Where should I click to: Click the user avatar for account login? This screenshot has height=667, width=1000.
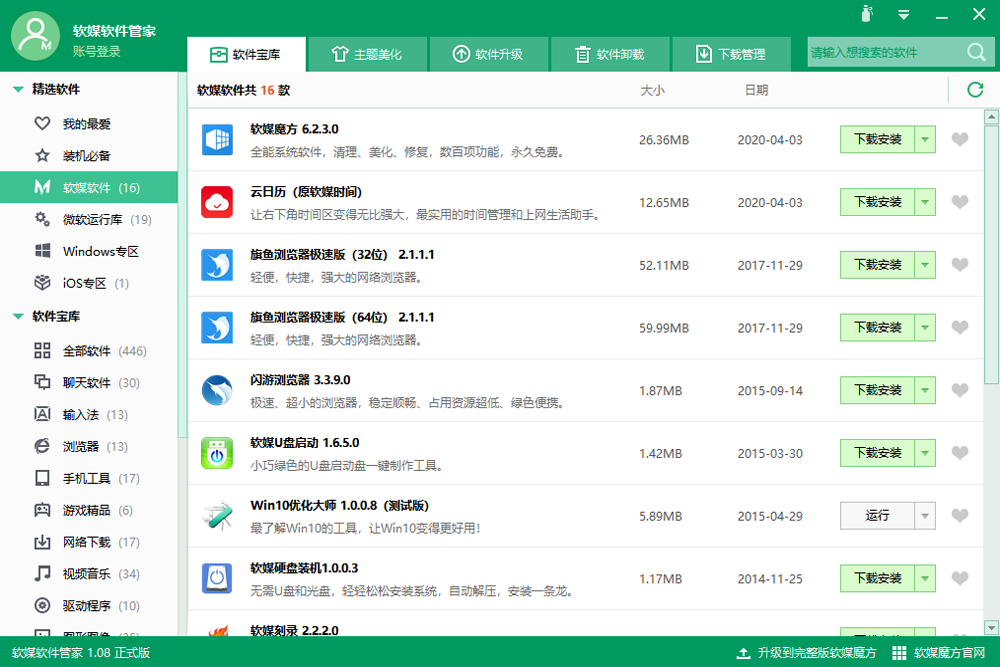tap(36, 36)
